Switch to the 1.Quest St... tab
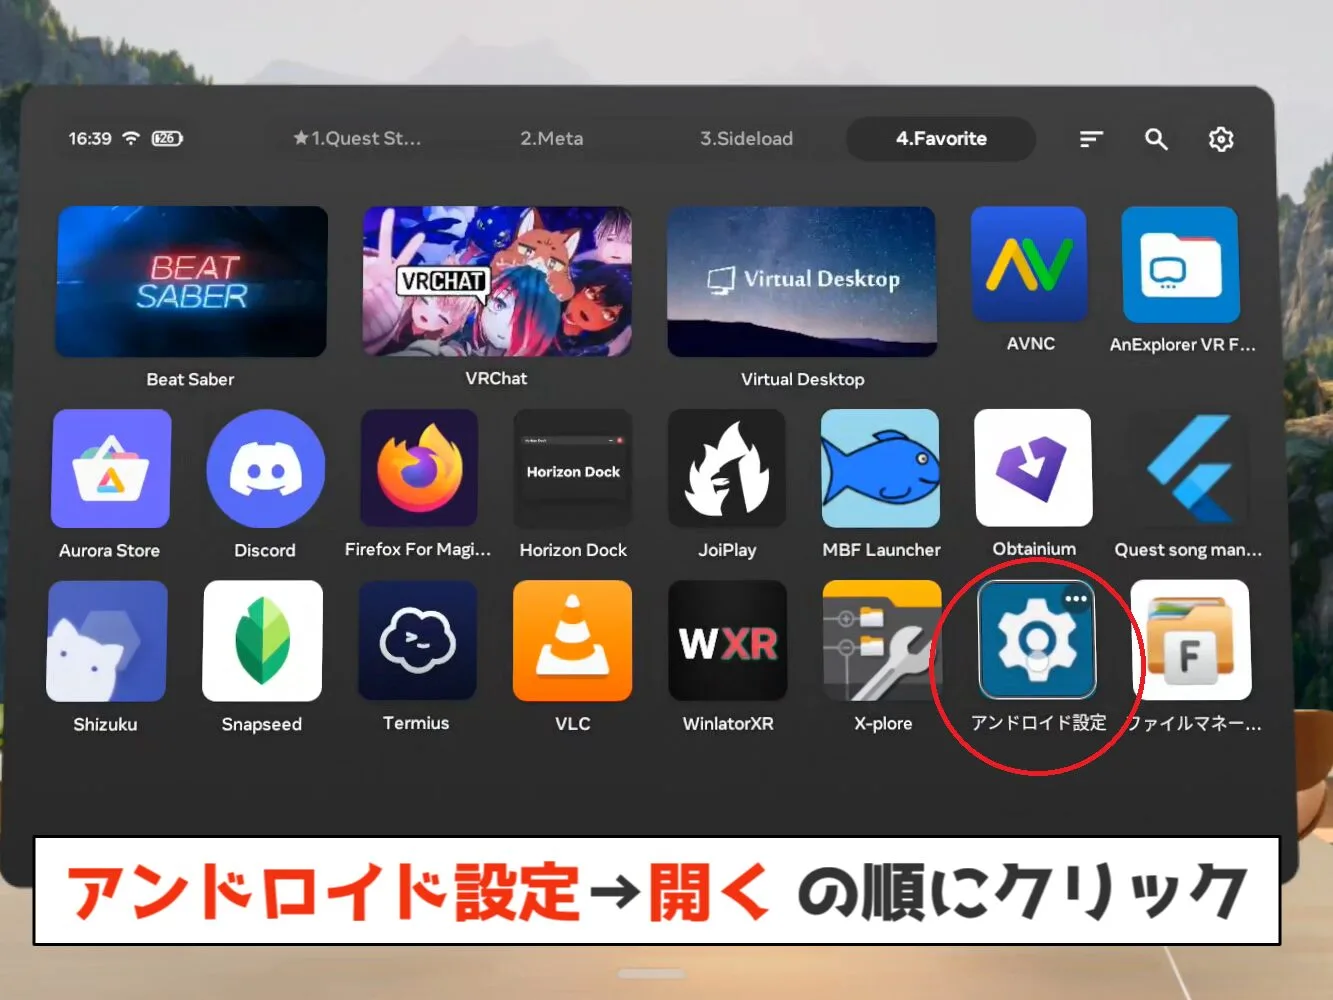1333x1000 pixels. 357,138
